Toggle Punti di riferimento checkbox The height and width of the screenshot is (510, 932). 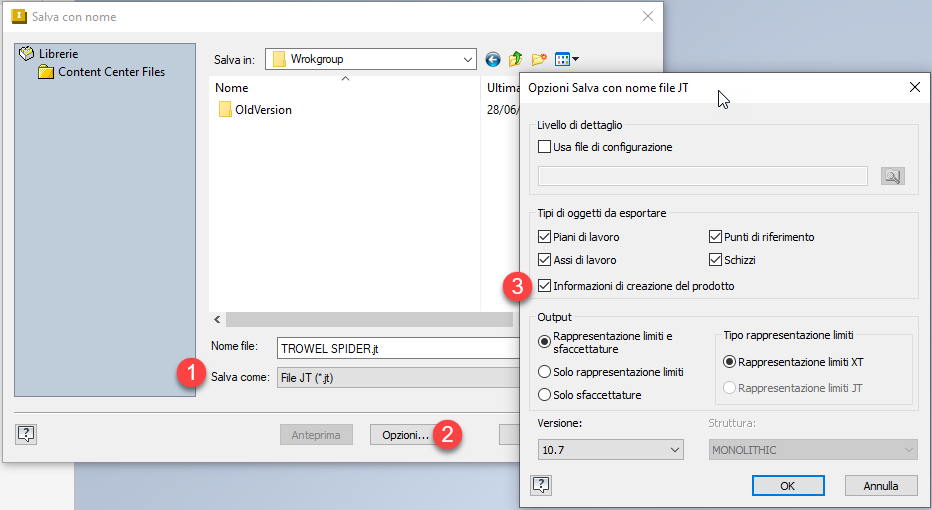[715, 237]
